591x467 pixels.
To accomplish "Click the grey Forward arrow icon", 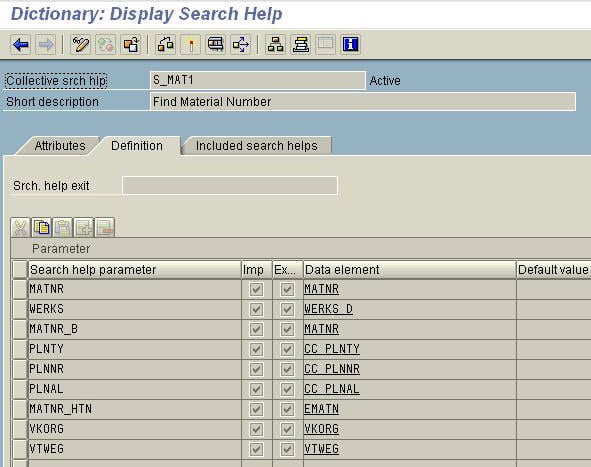I will point(46,45).
